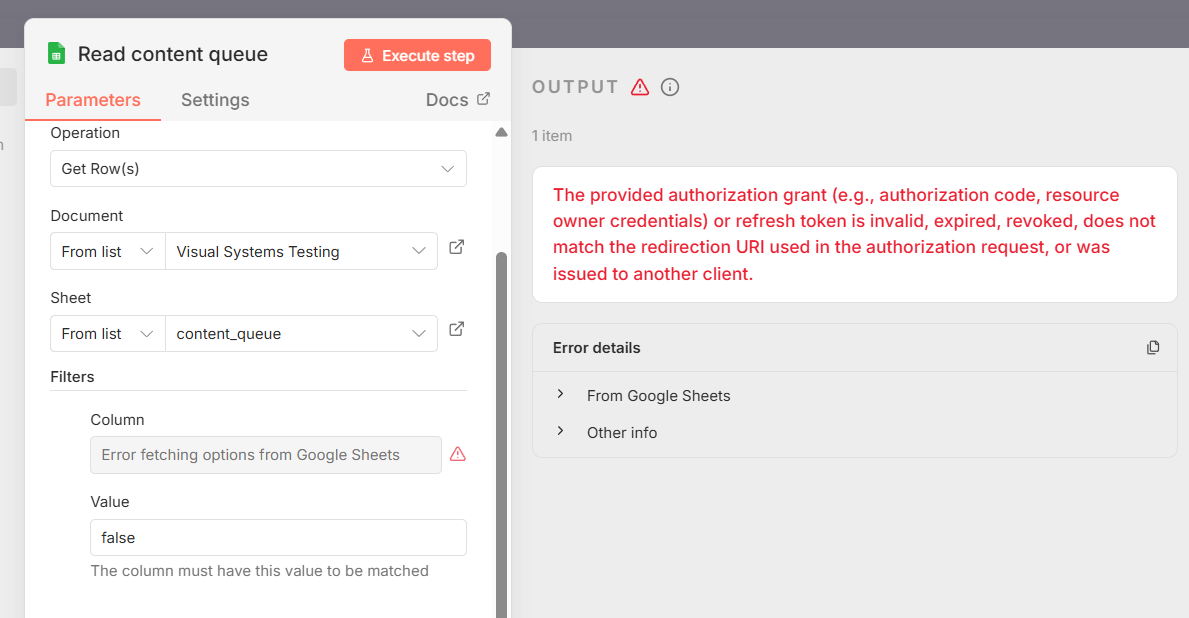Viewport: 1189px width, 618px height.
Task: Open the content_queue sheet externally
Action: pos(457,329)
